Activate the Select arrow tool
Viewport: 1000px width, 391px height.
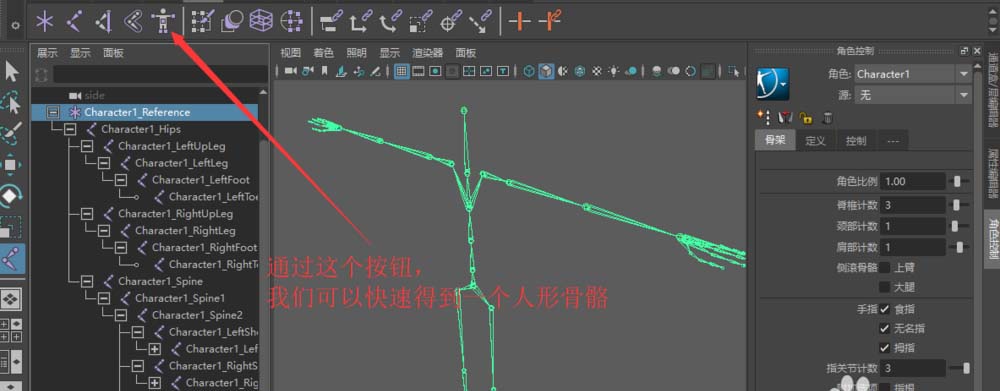click(x=11, y=72)
